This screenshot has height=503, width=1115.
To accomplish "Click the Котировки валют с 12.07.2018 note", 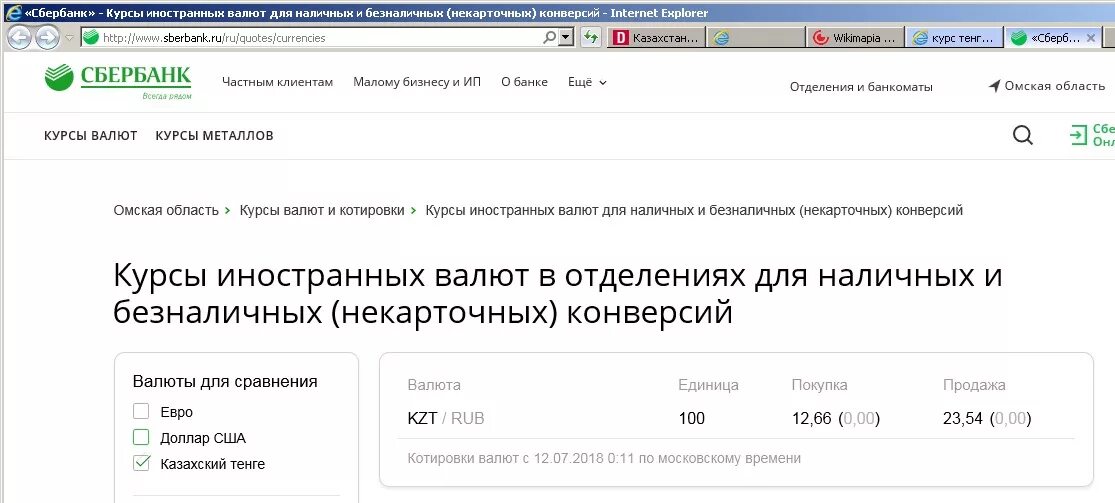I will coord(604,458).
